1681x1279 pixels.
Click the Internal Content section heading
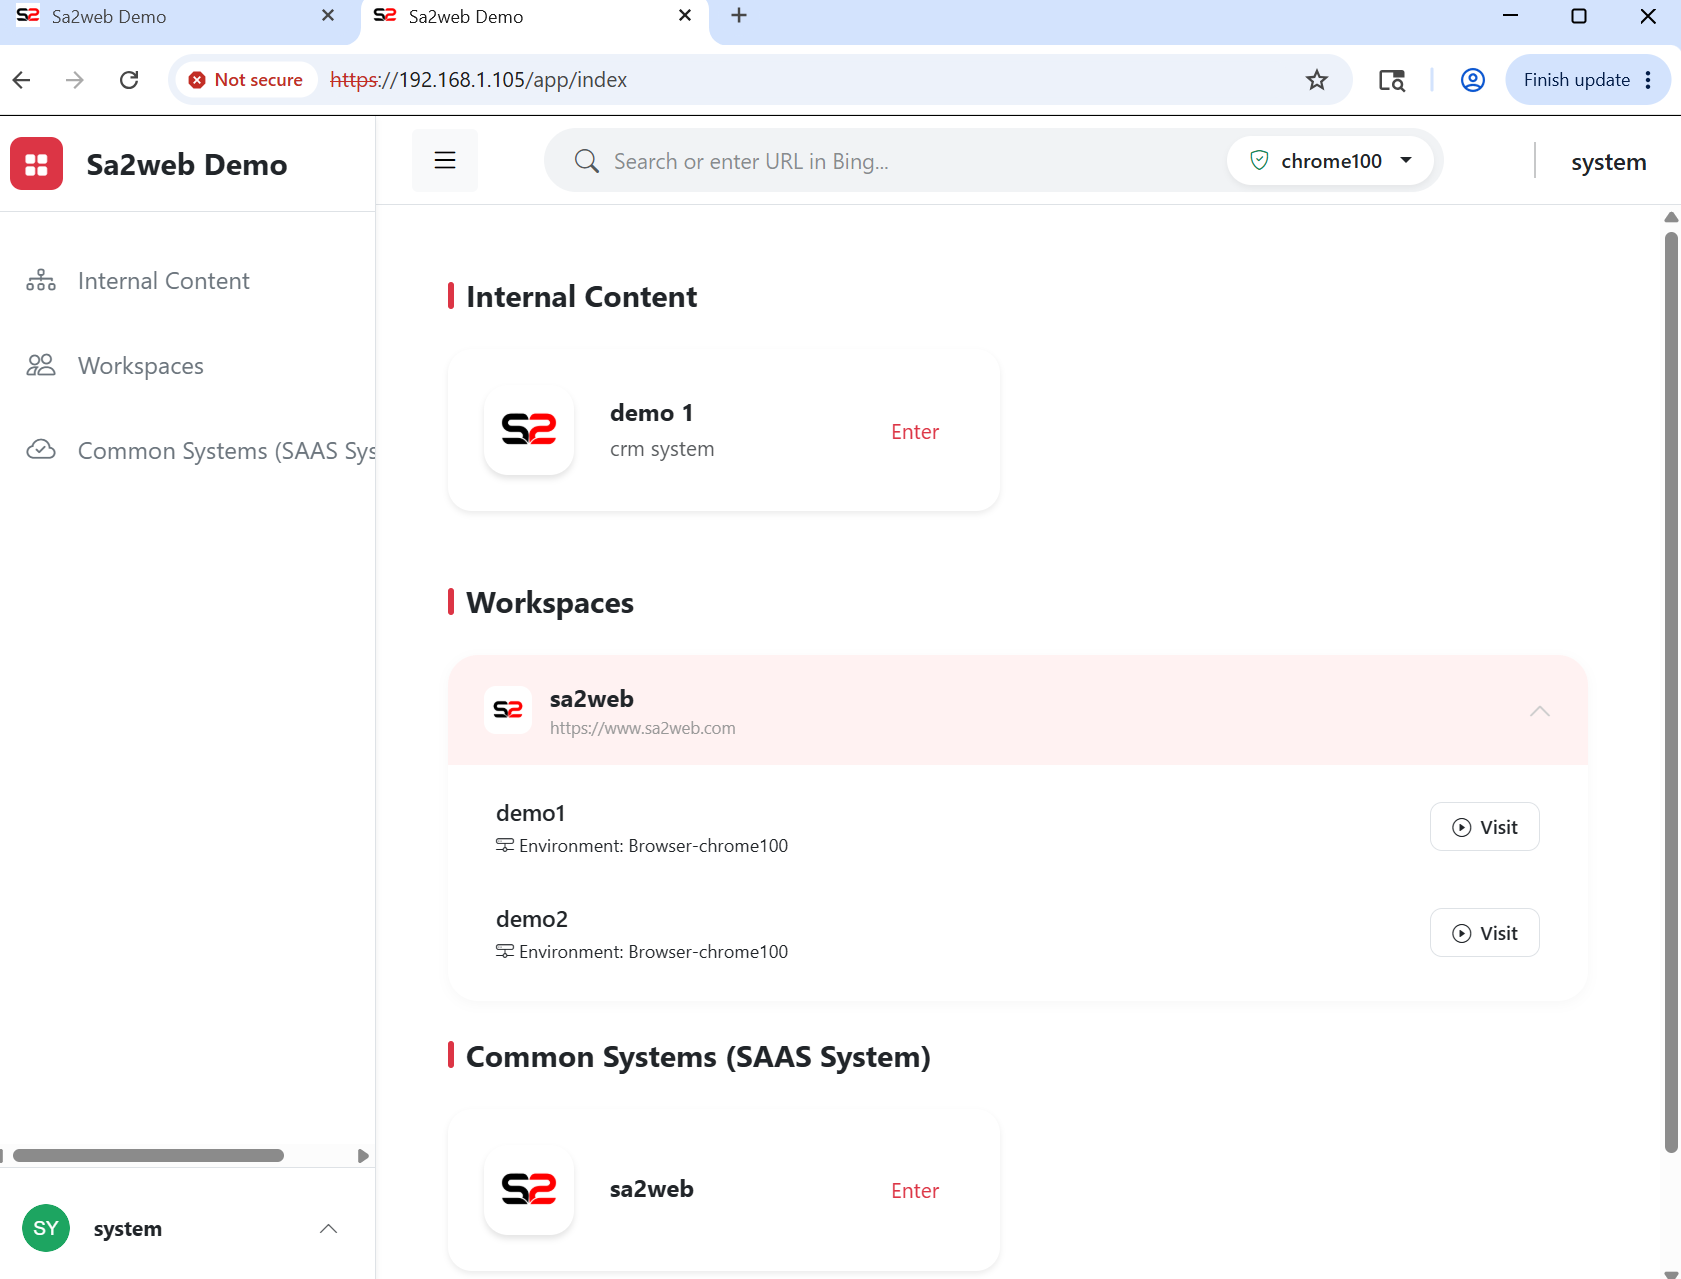[x=581, y=297]
